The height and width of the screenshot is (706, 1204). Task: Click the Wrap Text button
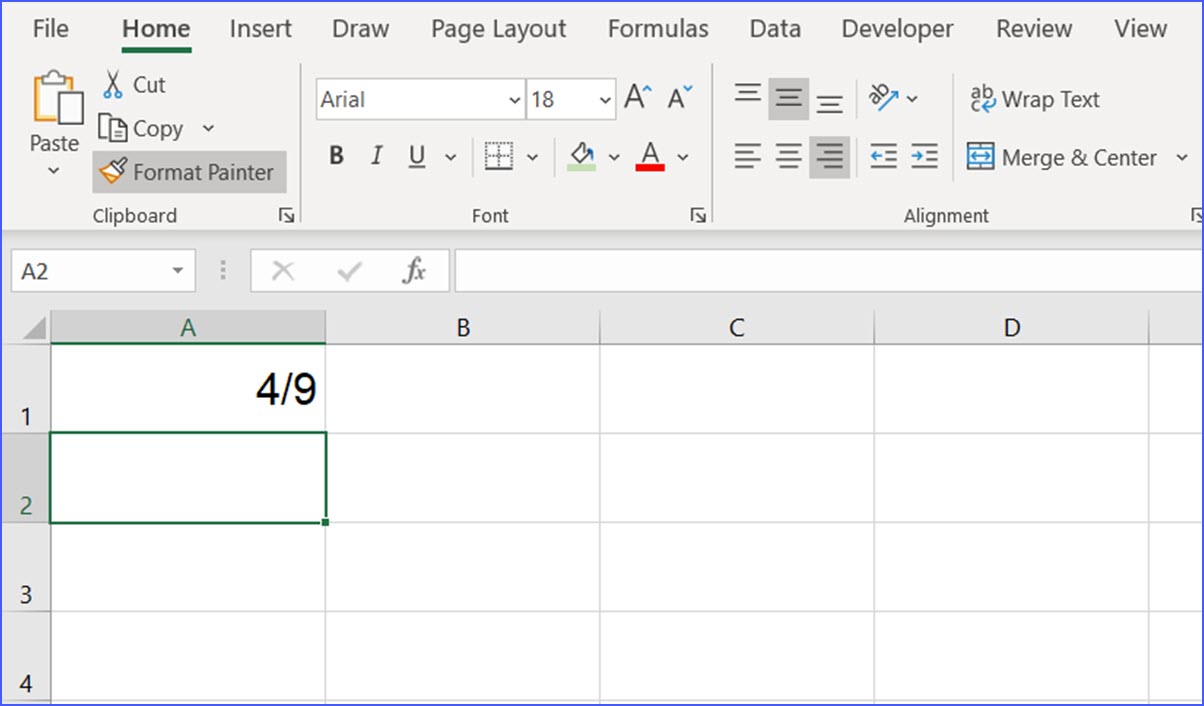pos(1034,99)
